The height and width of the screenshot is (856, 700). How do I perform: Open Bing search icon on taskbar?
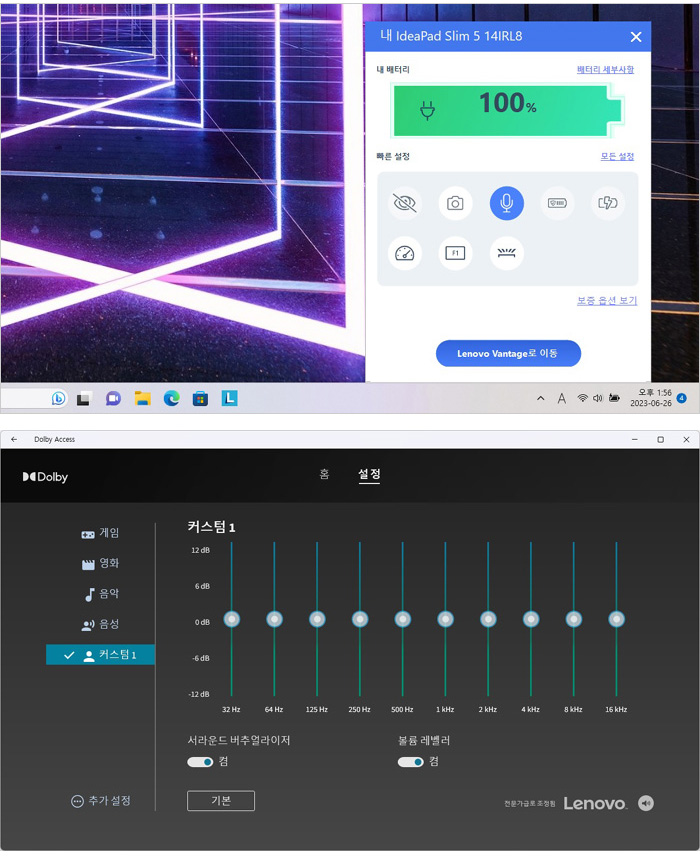point(58,399)
